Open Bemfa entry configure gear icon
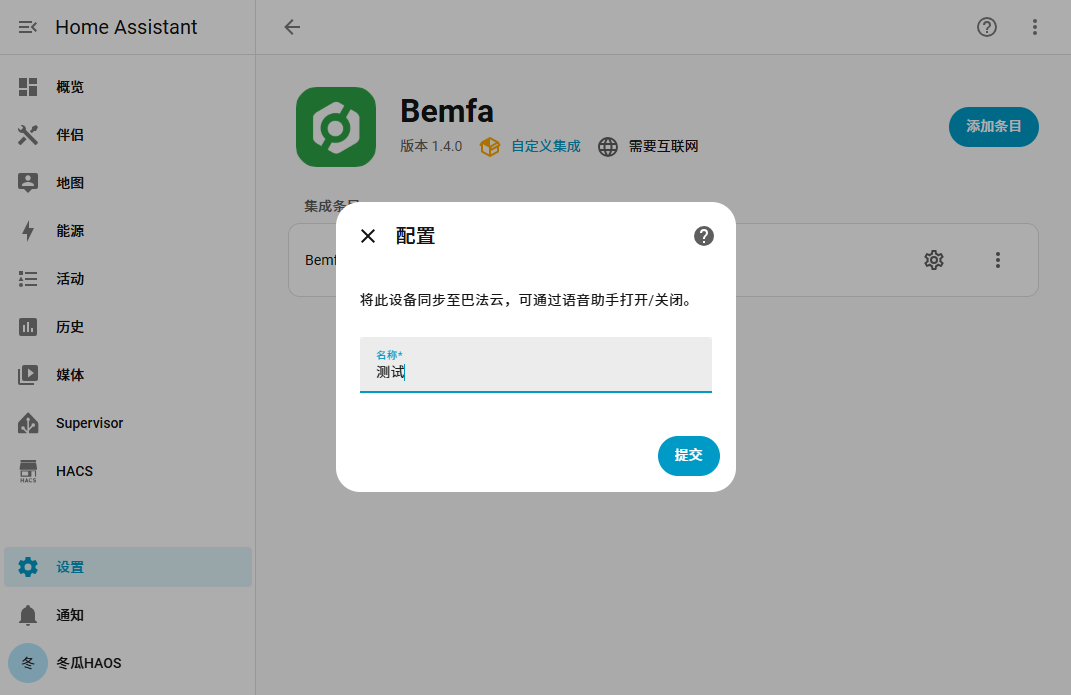 coord(934,260)
